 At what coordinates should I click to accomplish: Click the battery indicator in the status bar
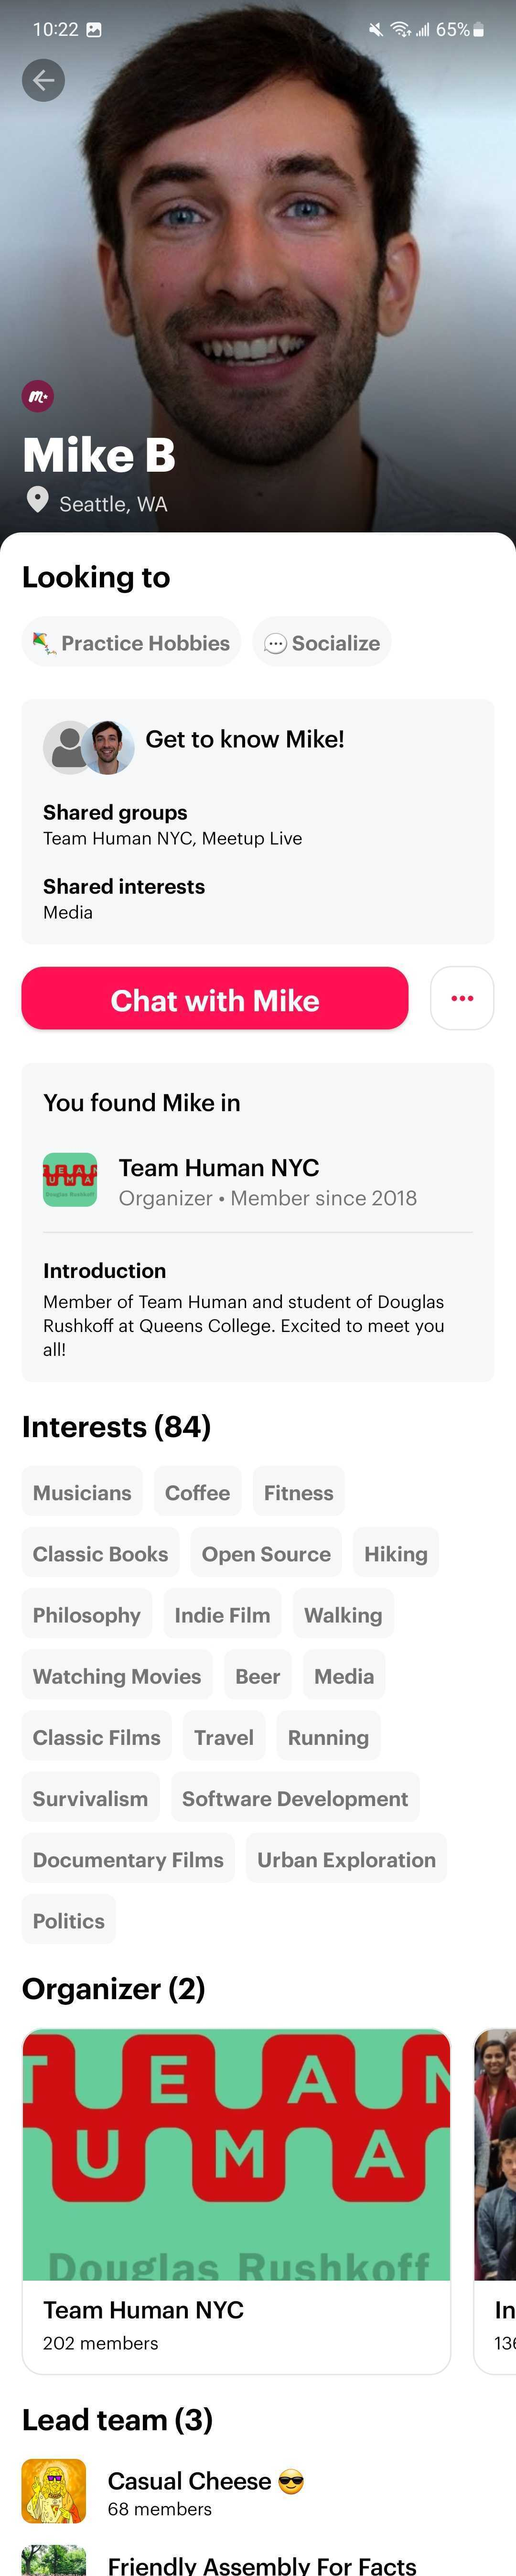pos(479,30)
